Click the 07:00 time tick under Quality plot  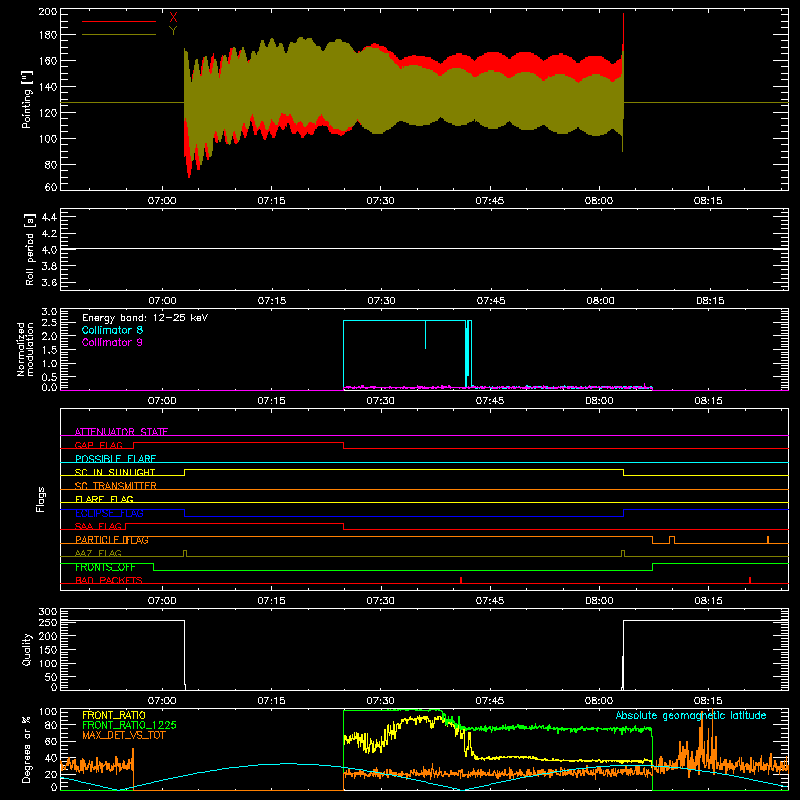pyautogui.click(x=162, y=701)
